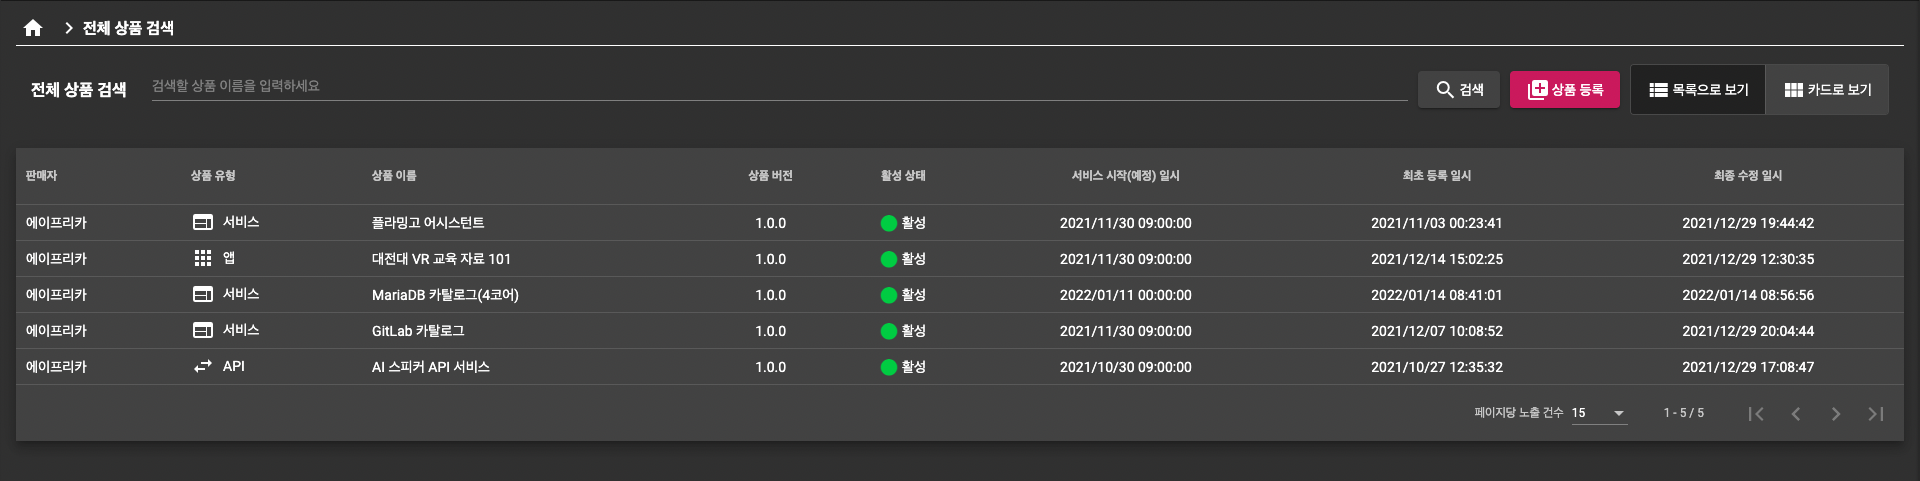
Task: Open the rows per page dropdown
Action: (x=1599, y=413)
